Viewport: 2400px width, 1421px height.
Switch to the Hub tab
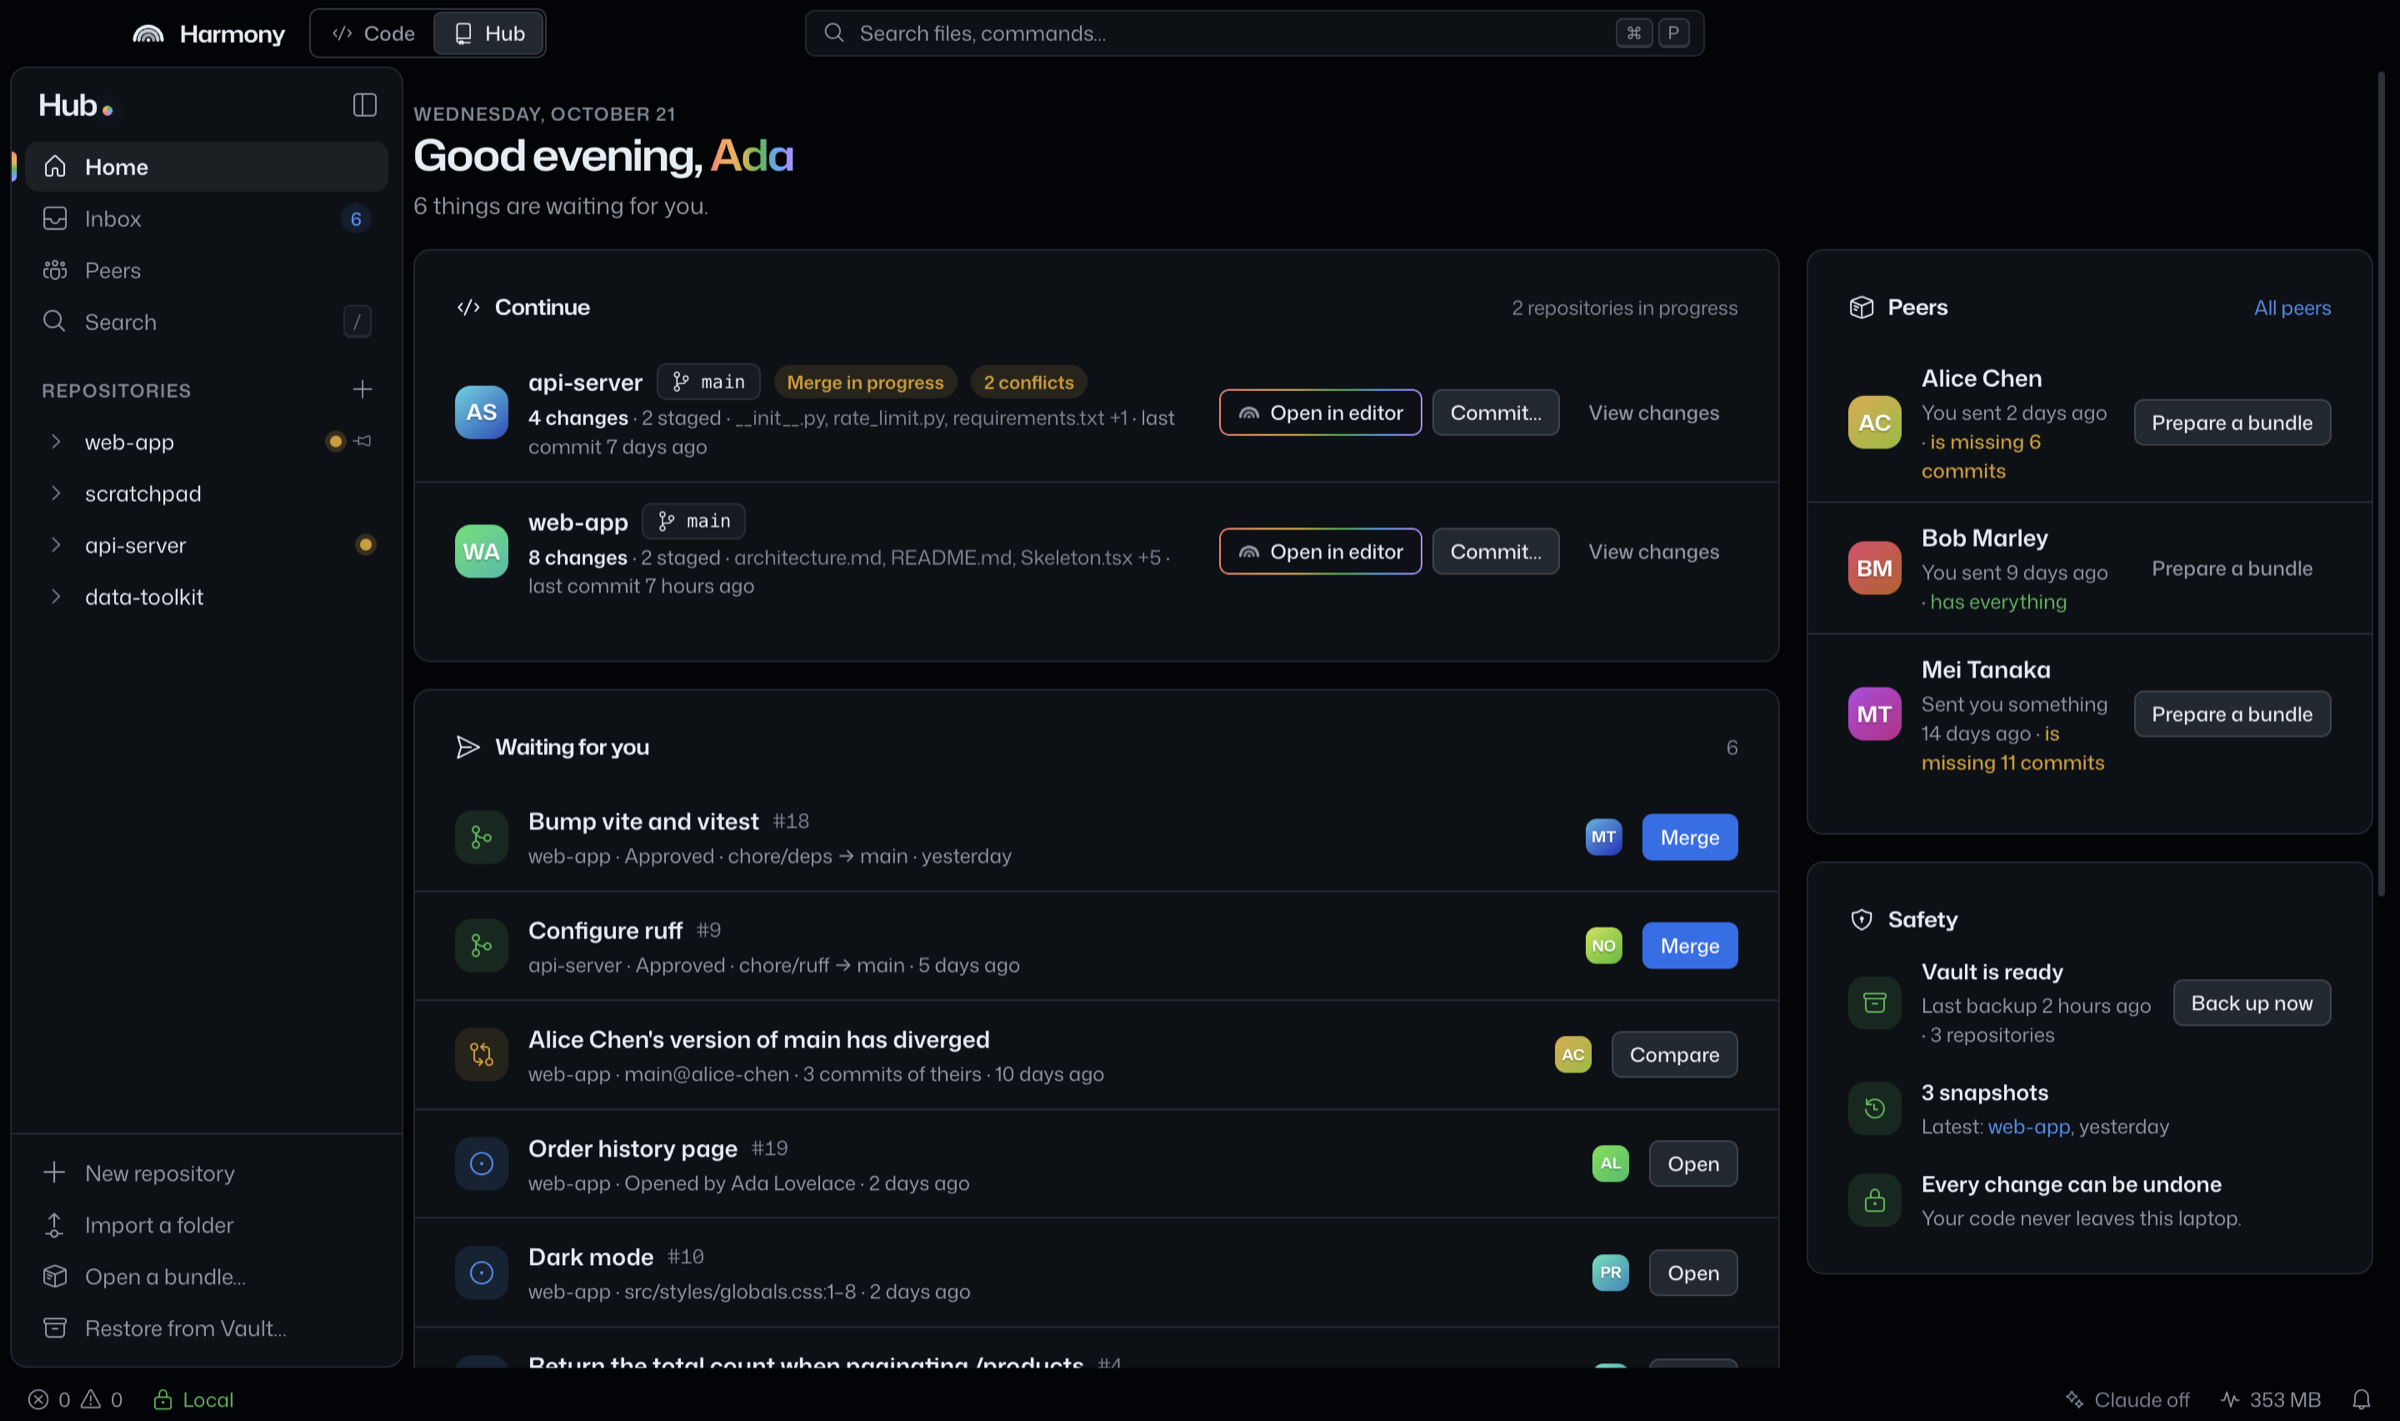[489, 33]
